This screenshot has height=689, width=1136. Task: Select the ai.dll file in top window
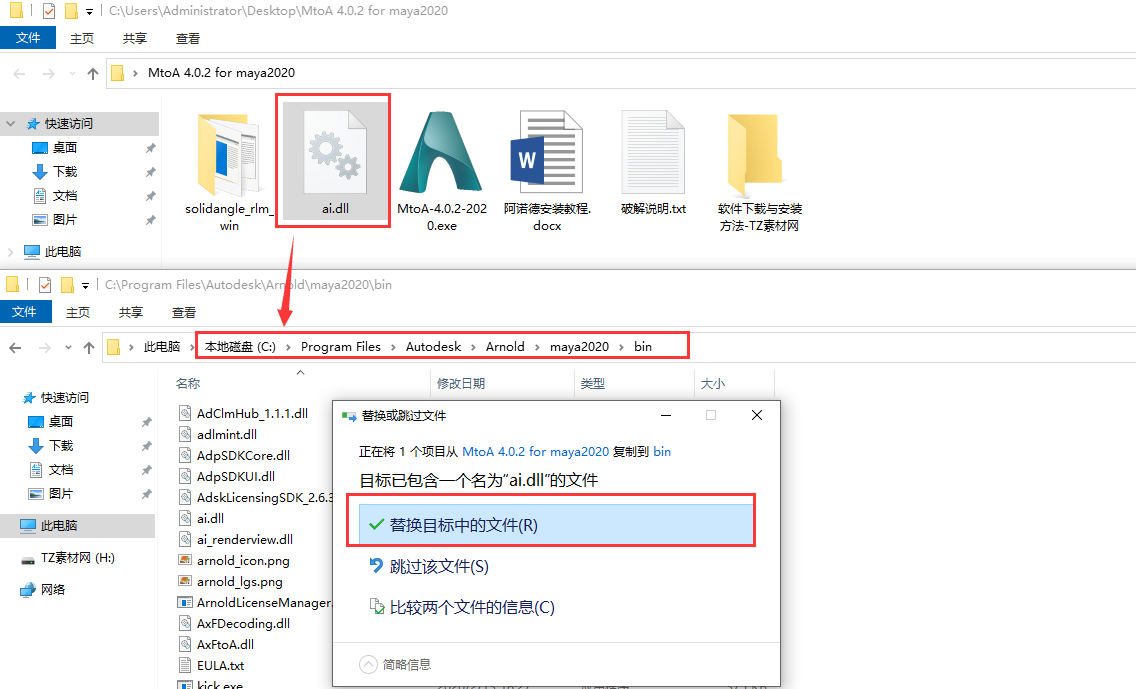[335, 160]
